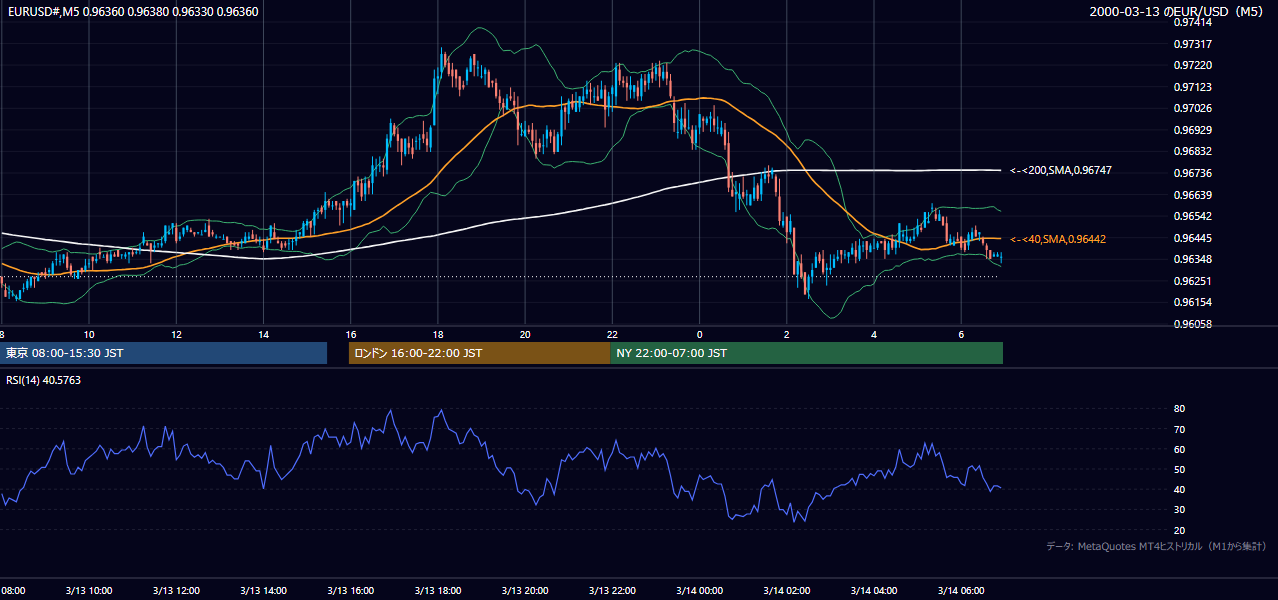
Task: Click the 3/13 16:00 time label
Action: point(351,590)
